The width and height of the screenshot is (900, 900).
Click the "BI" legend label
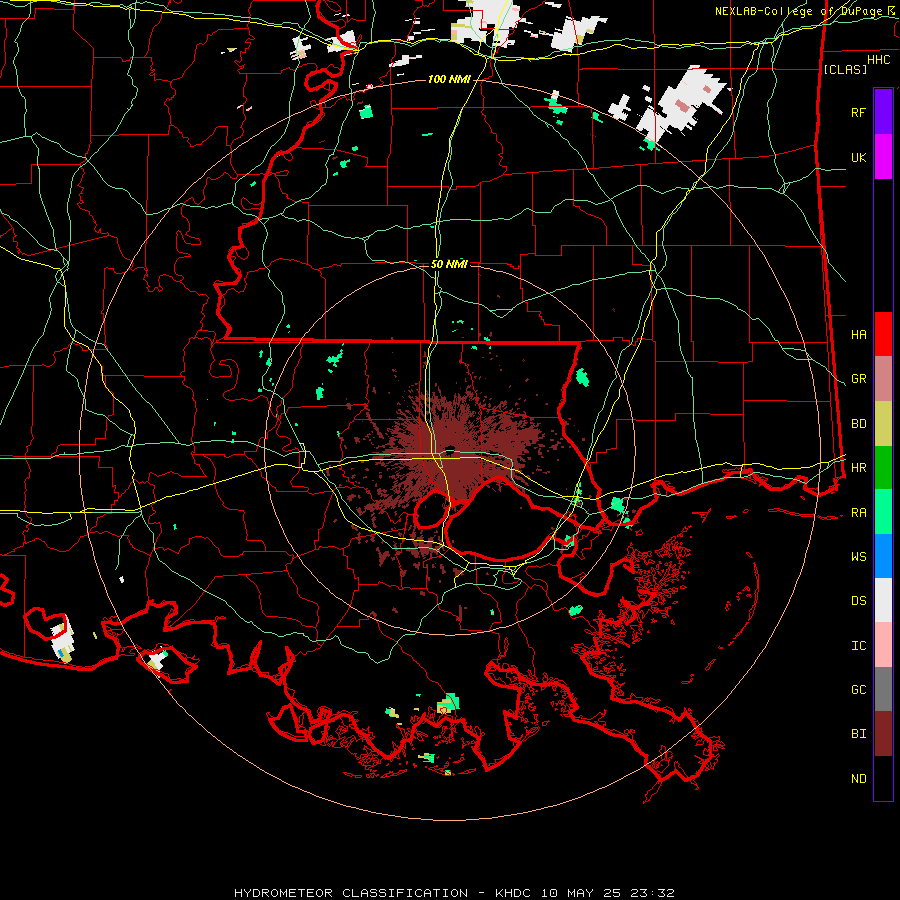pyautogui.click(x=858, y=734)
